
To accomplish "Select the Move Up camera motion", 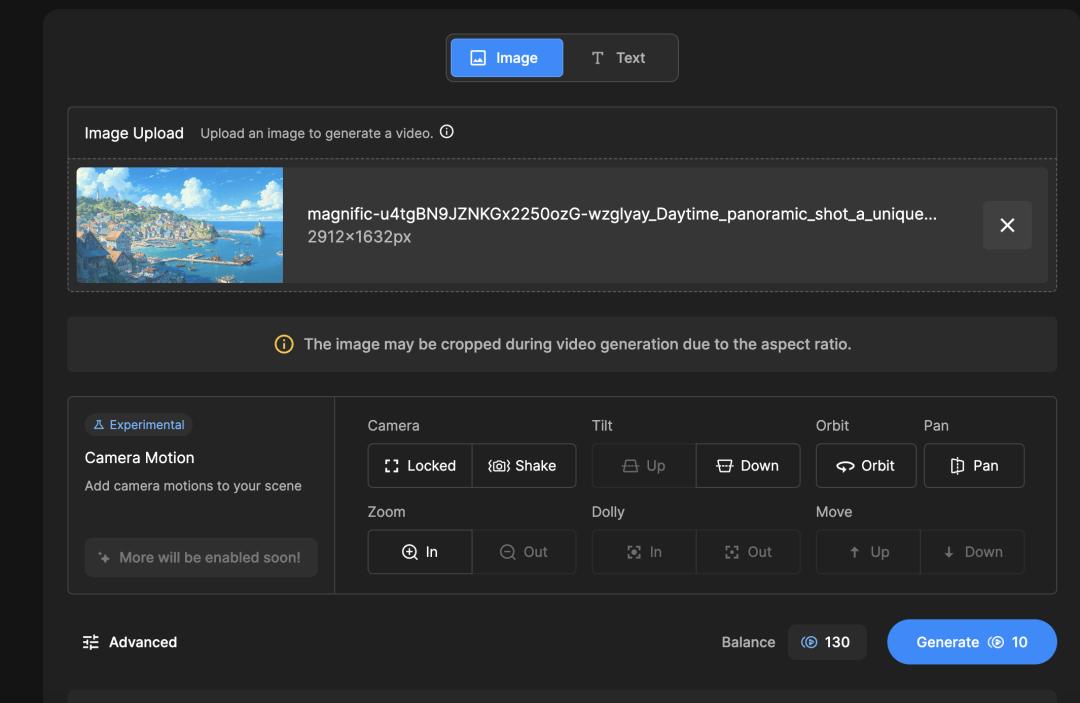I will (x=867, y=551).
